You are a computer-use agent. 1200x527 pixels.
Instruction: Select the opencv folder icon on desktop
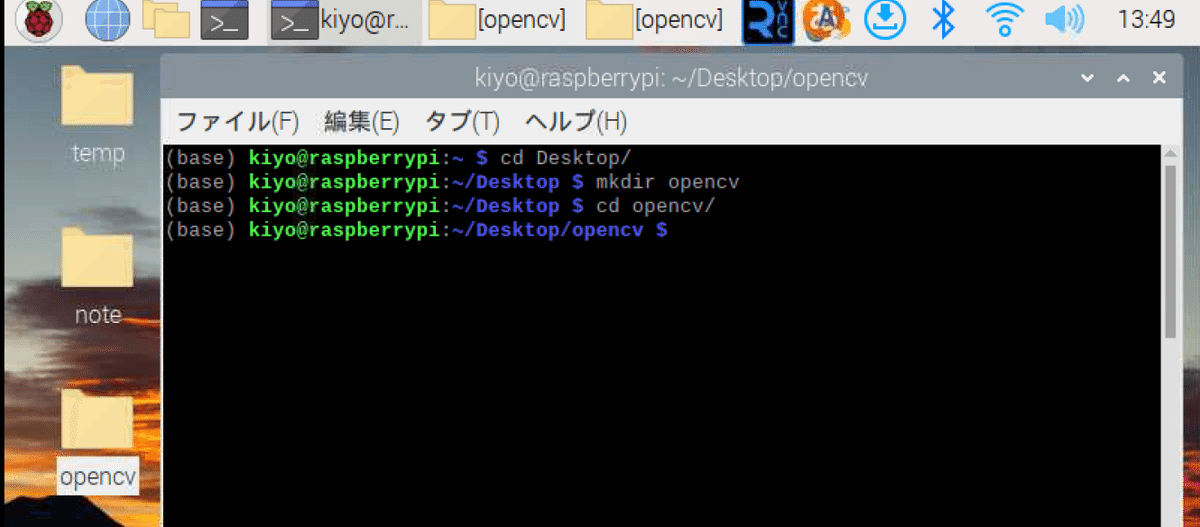pos(97,418)
